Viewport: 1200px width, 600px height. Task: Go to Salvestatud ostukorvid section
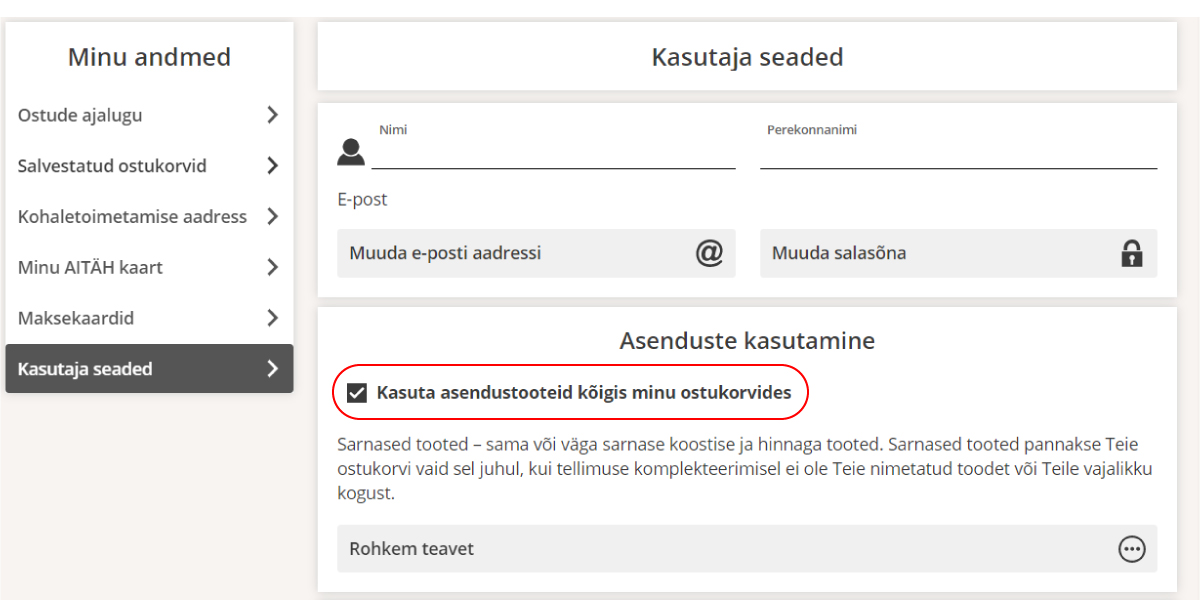tap(112, 166)
